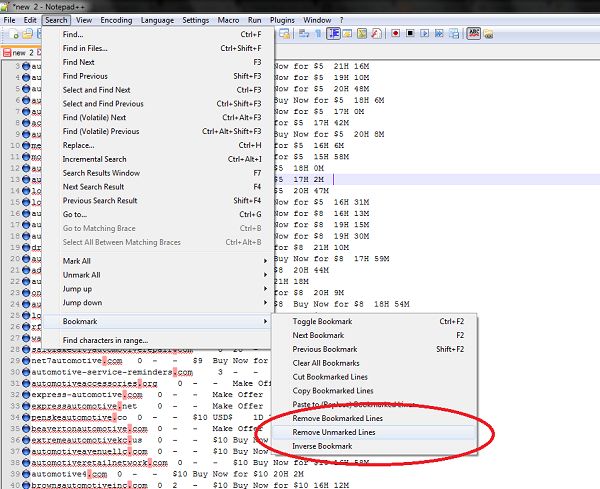This screenshot has height=489, width=600.
Task: Toggle the bookmark marker on line 13
Action: pos(26,179)
